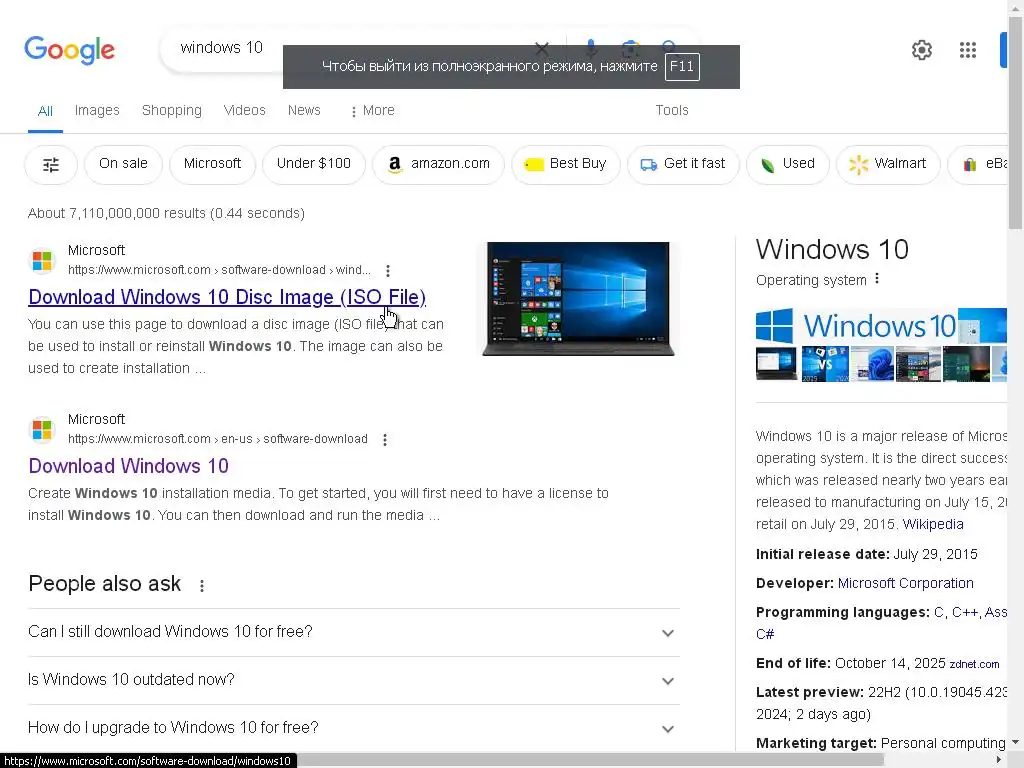
Task: Switch to the Shopping tab
Action: [172, 110]
